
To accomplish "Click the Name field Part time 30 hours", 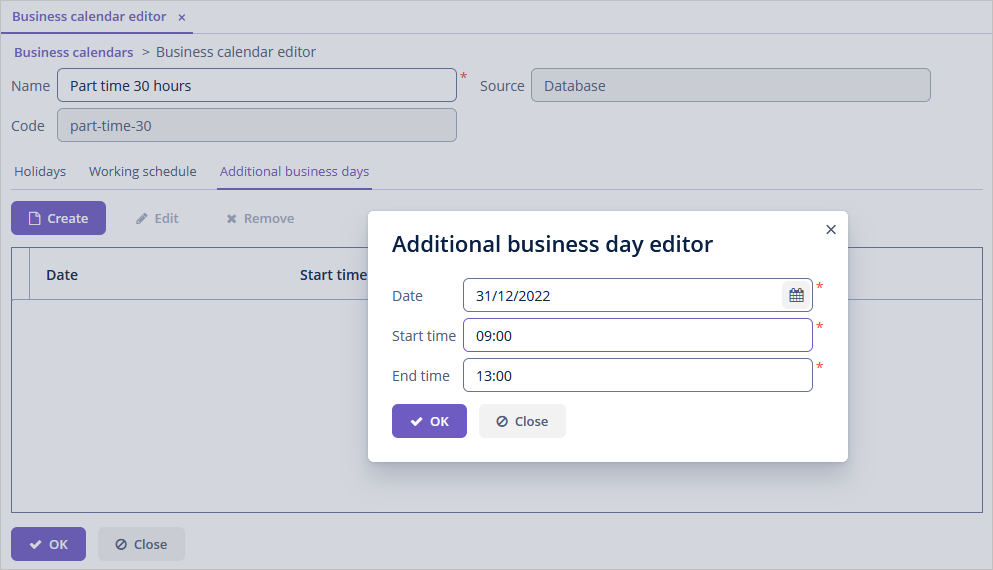I will point(256,85).
